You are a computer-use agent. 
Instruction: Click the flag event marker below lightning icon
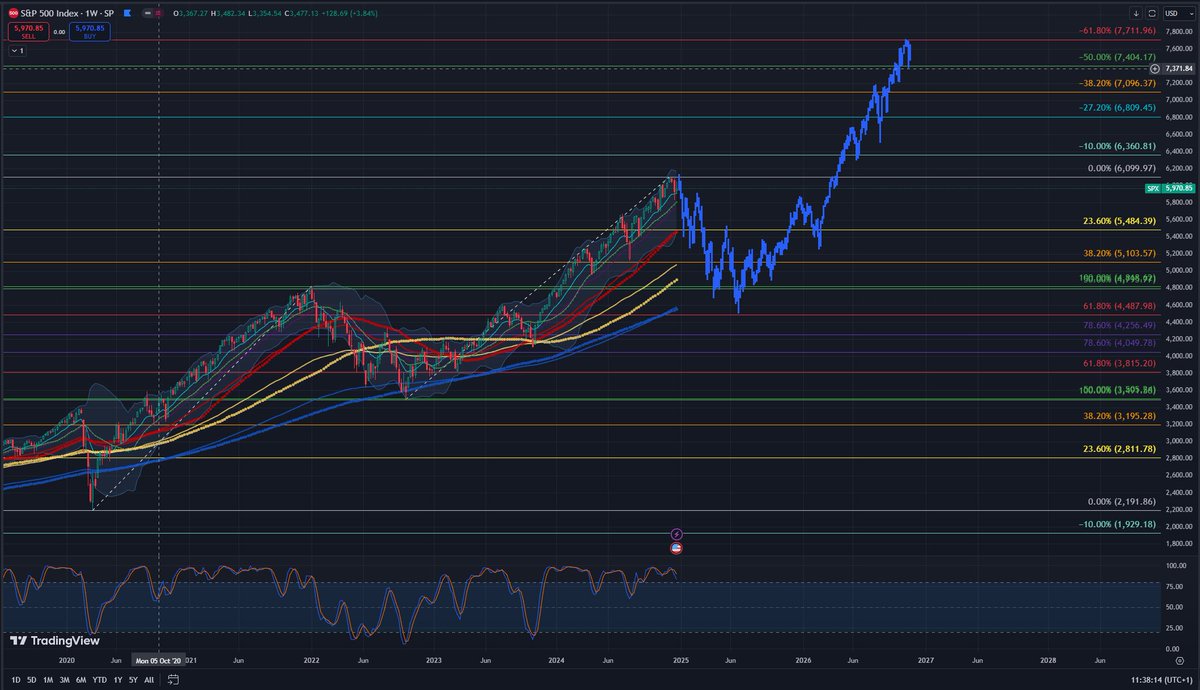676,547
